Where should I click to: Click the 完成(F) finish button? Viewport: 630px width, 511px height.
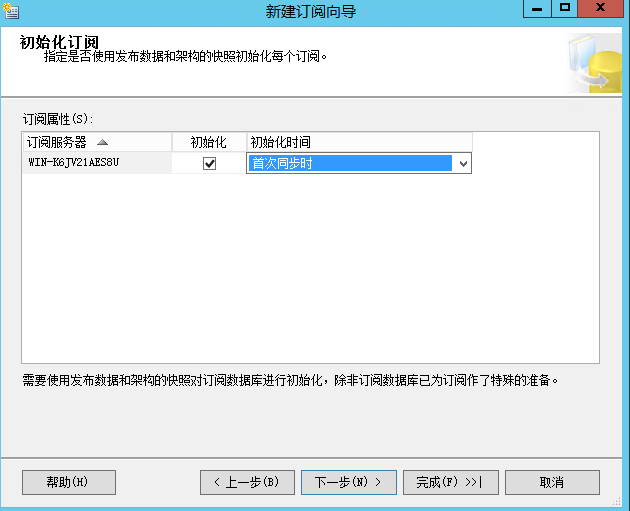(x=451, y=482)
